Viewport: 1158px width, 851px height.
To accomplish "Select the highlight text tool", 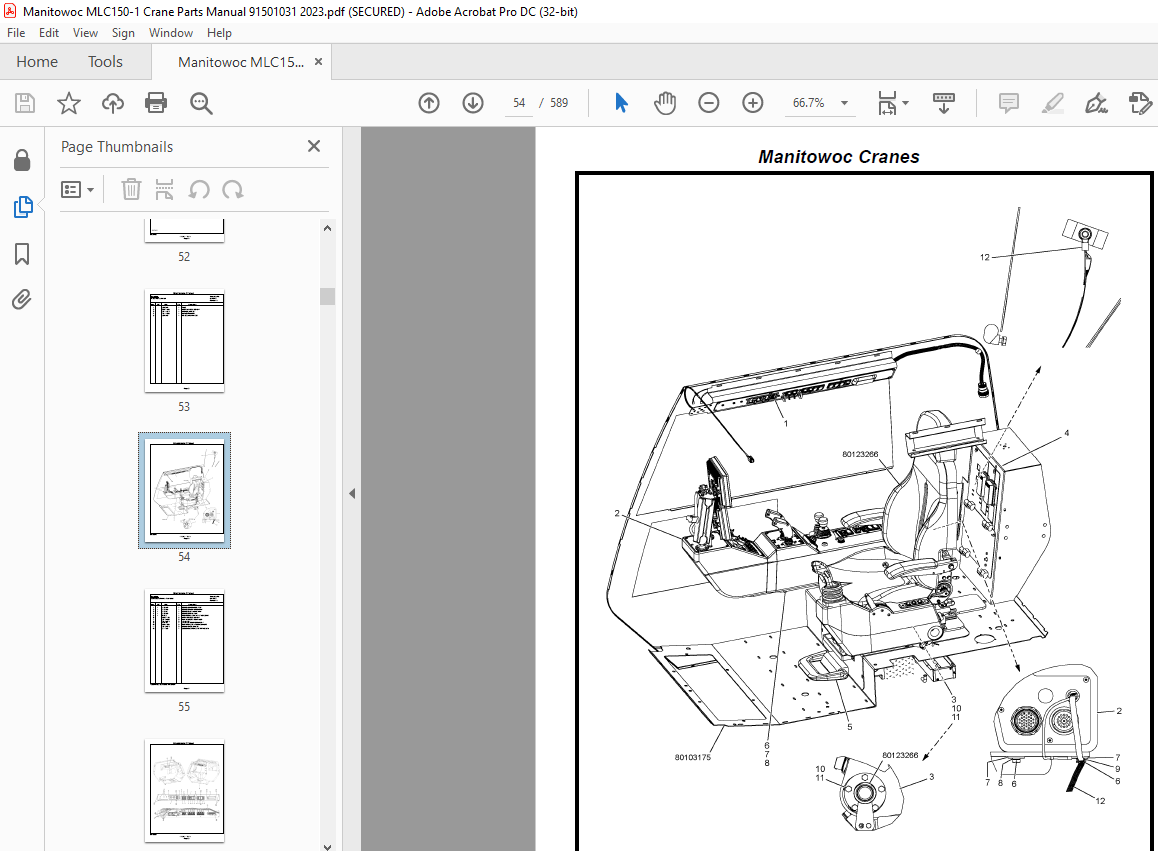I will [1052, 103].
